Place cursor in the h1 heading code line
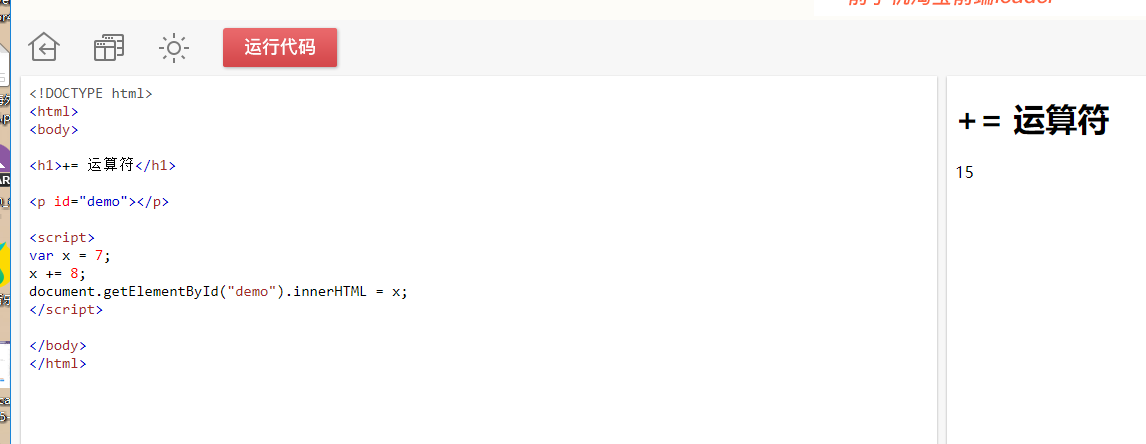This screenshot has height=444, width=1146. 102,165
